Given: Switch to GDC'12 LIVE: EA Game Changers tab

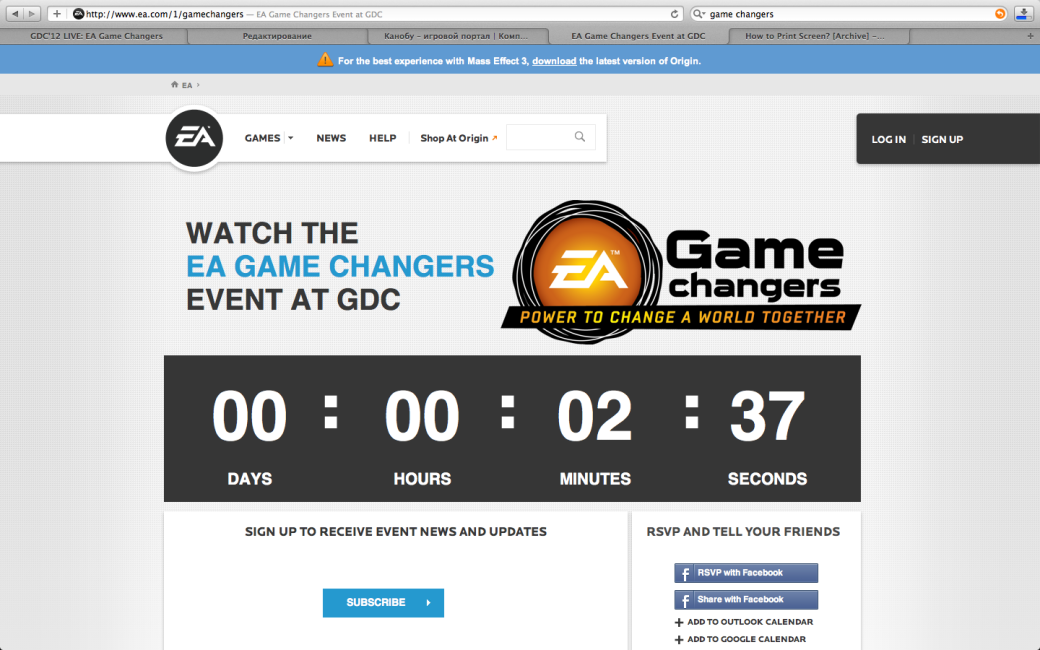Looking at the screenshot, I should click(96, 36).
